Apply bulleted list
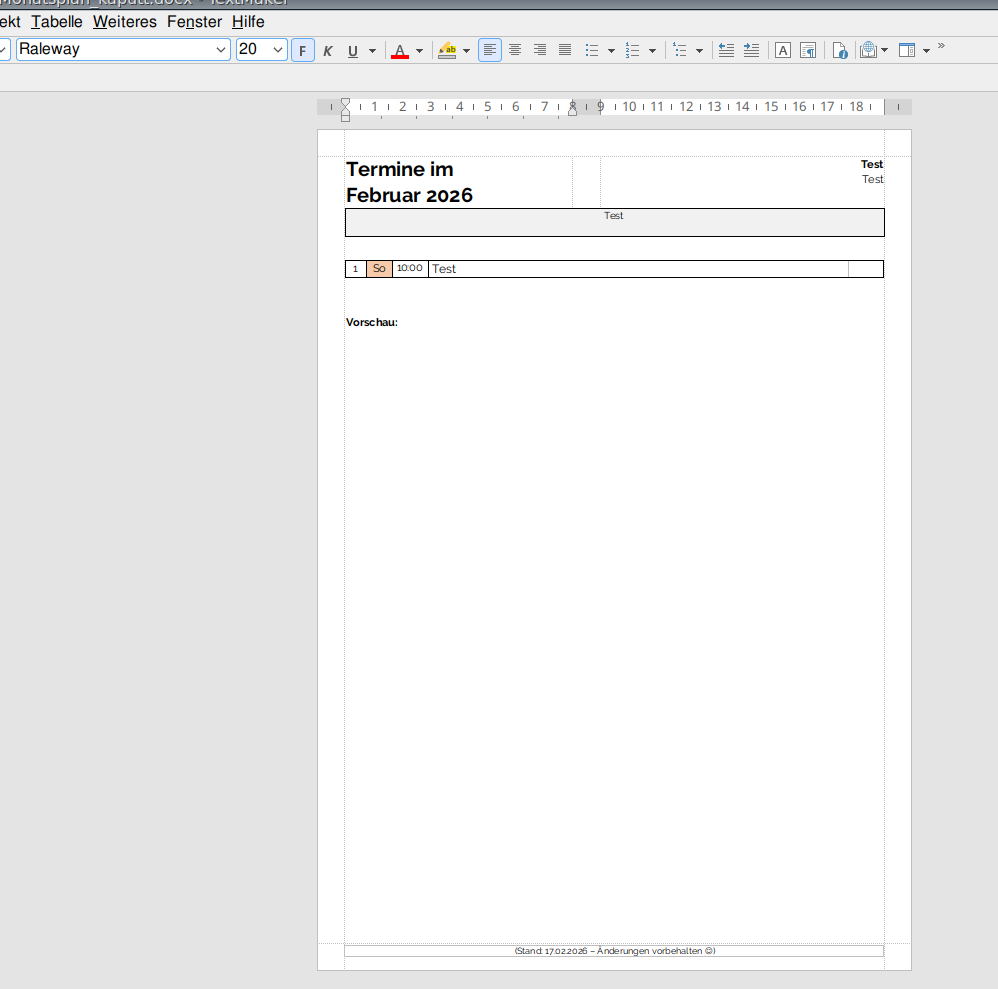 (592, 51)
